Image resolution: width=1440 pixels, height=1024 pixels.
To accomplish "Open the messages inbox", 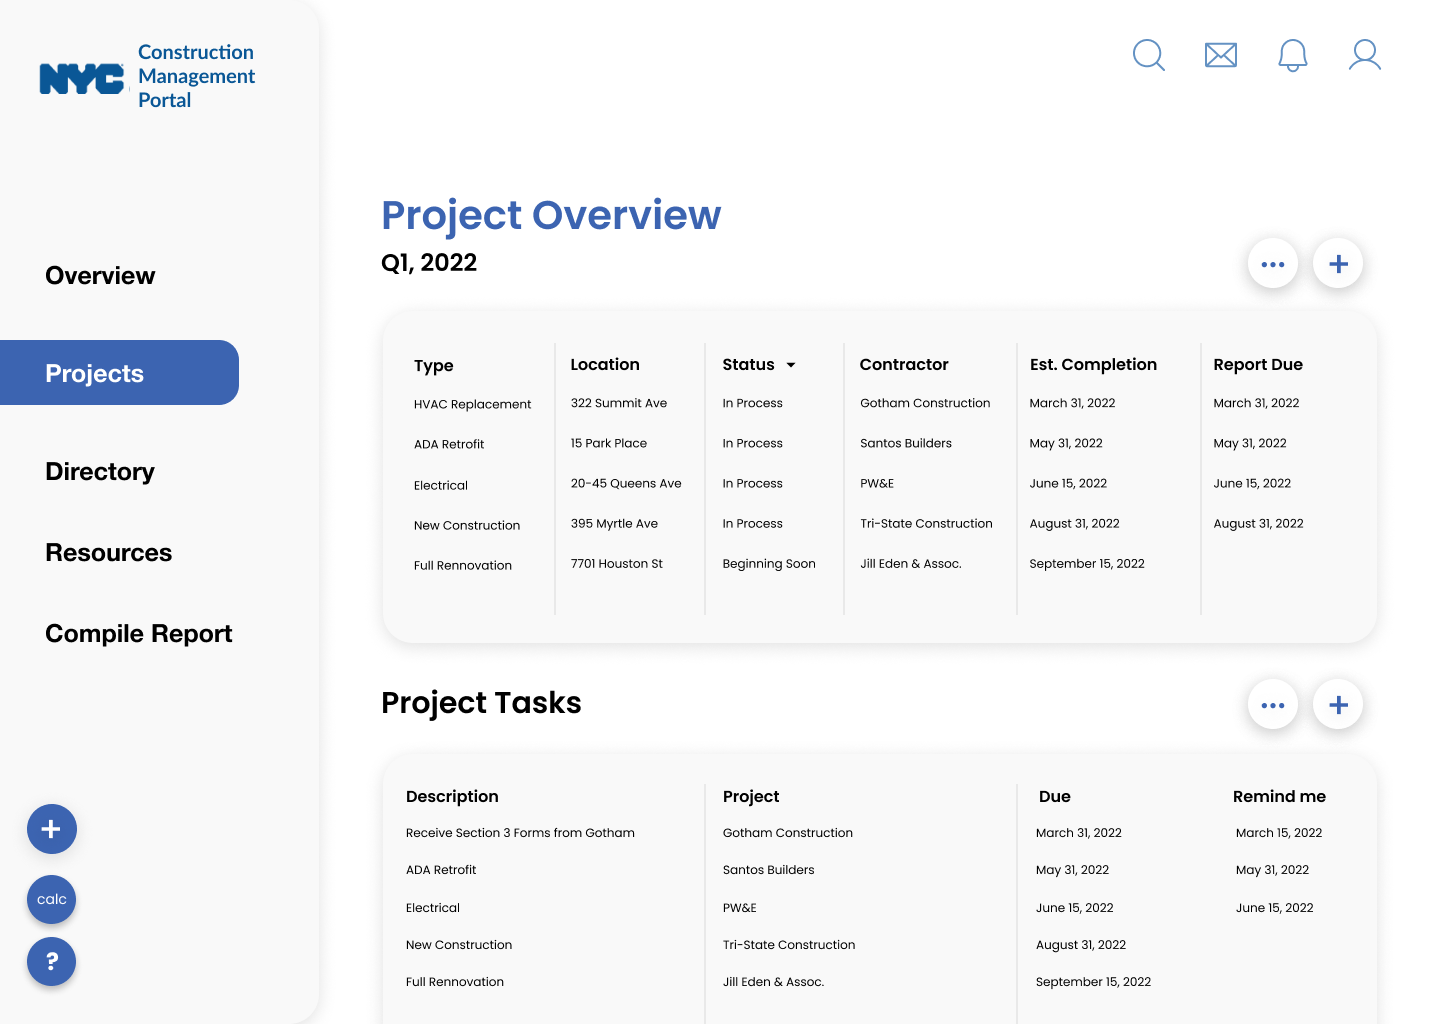I will point(1220,55).
